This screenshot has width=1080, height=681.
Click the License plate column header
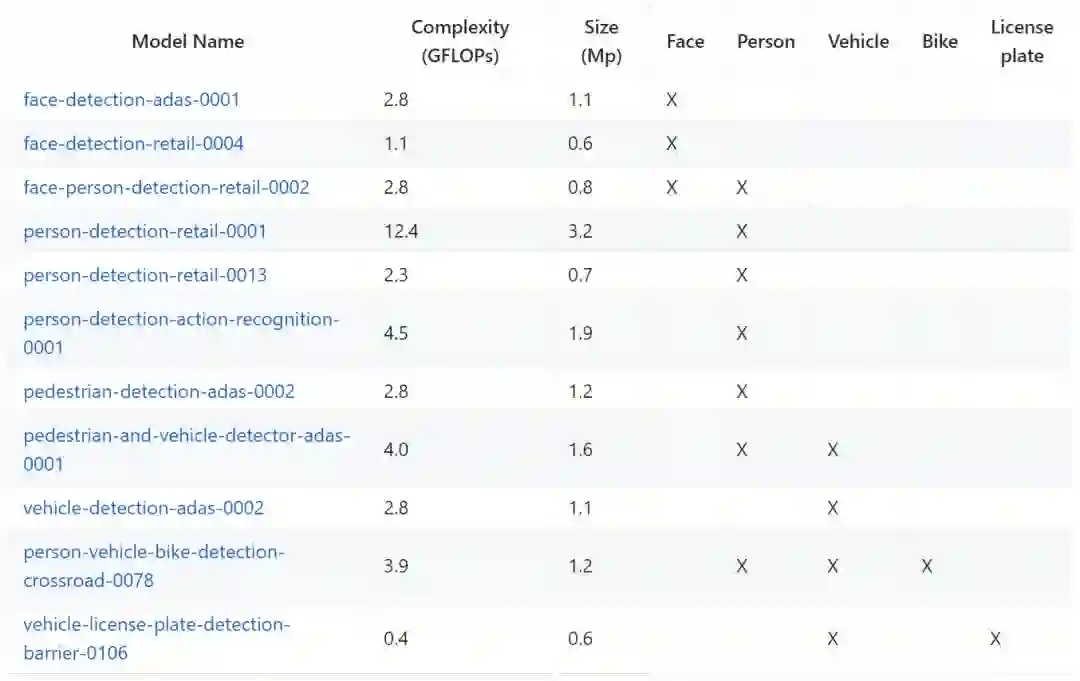(1022, 42)
